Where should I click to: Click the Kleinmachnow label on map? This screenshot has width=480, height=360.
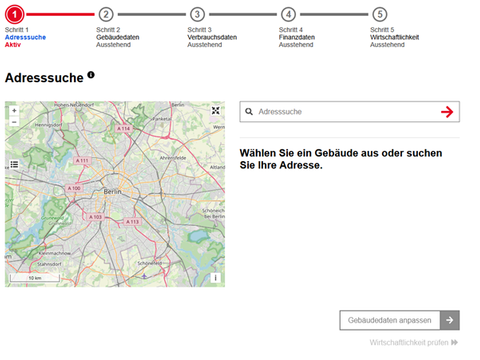click(x=54, y=253)
